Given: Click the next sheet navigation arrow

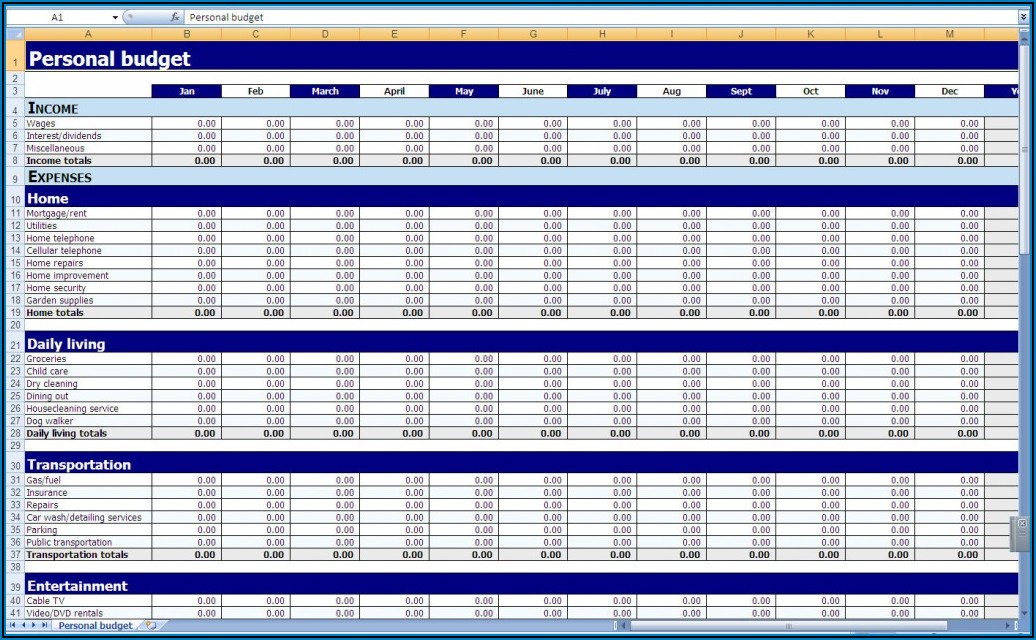Looking at the screenshot, I should [35, 625].
